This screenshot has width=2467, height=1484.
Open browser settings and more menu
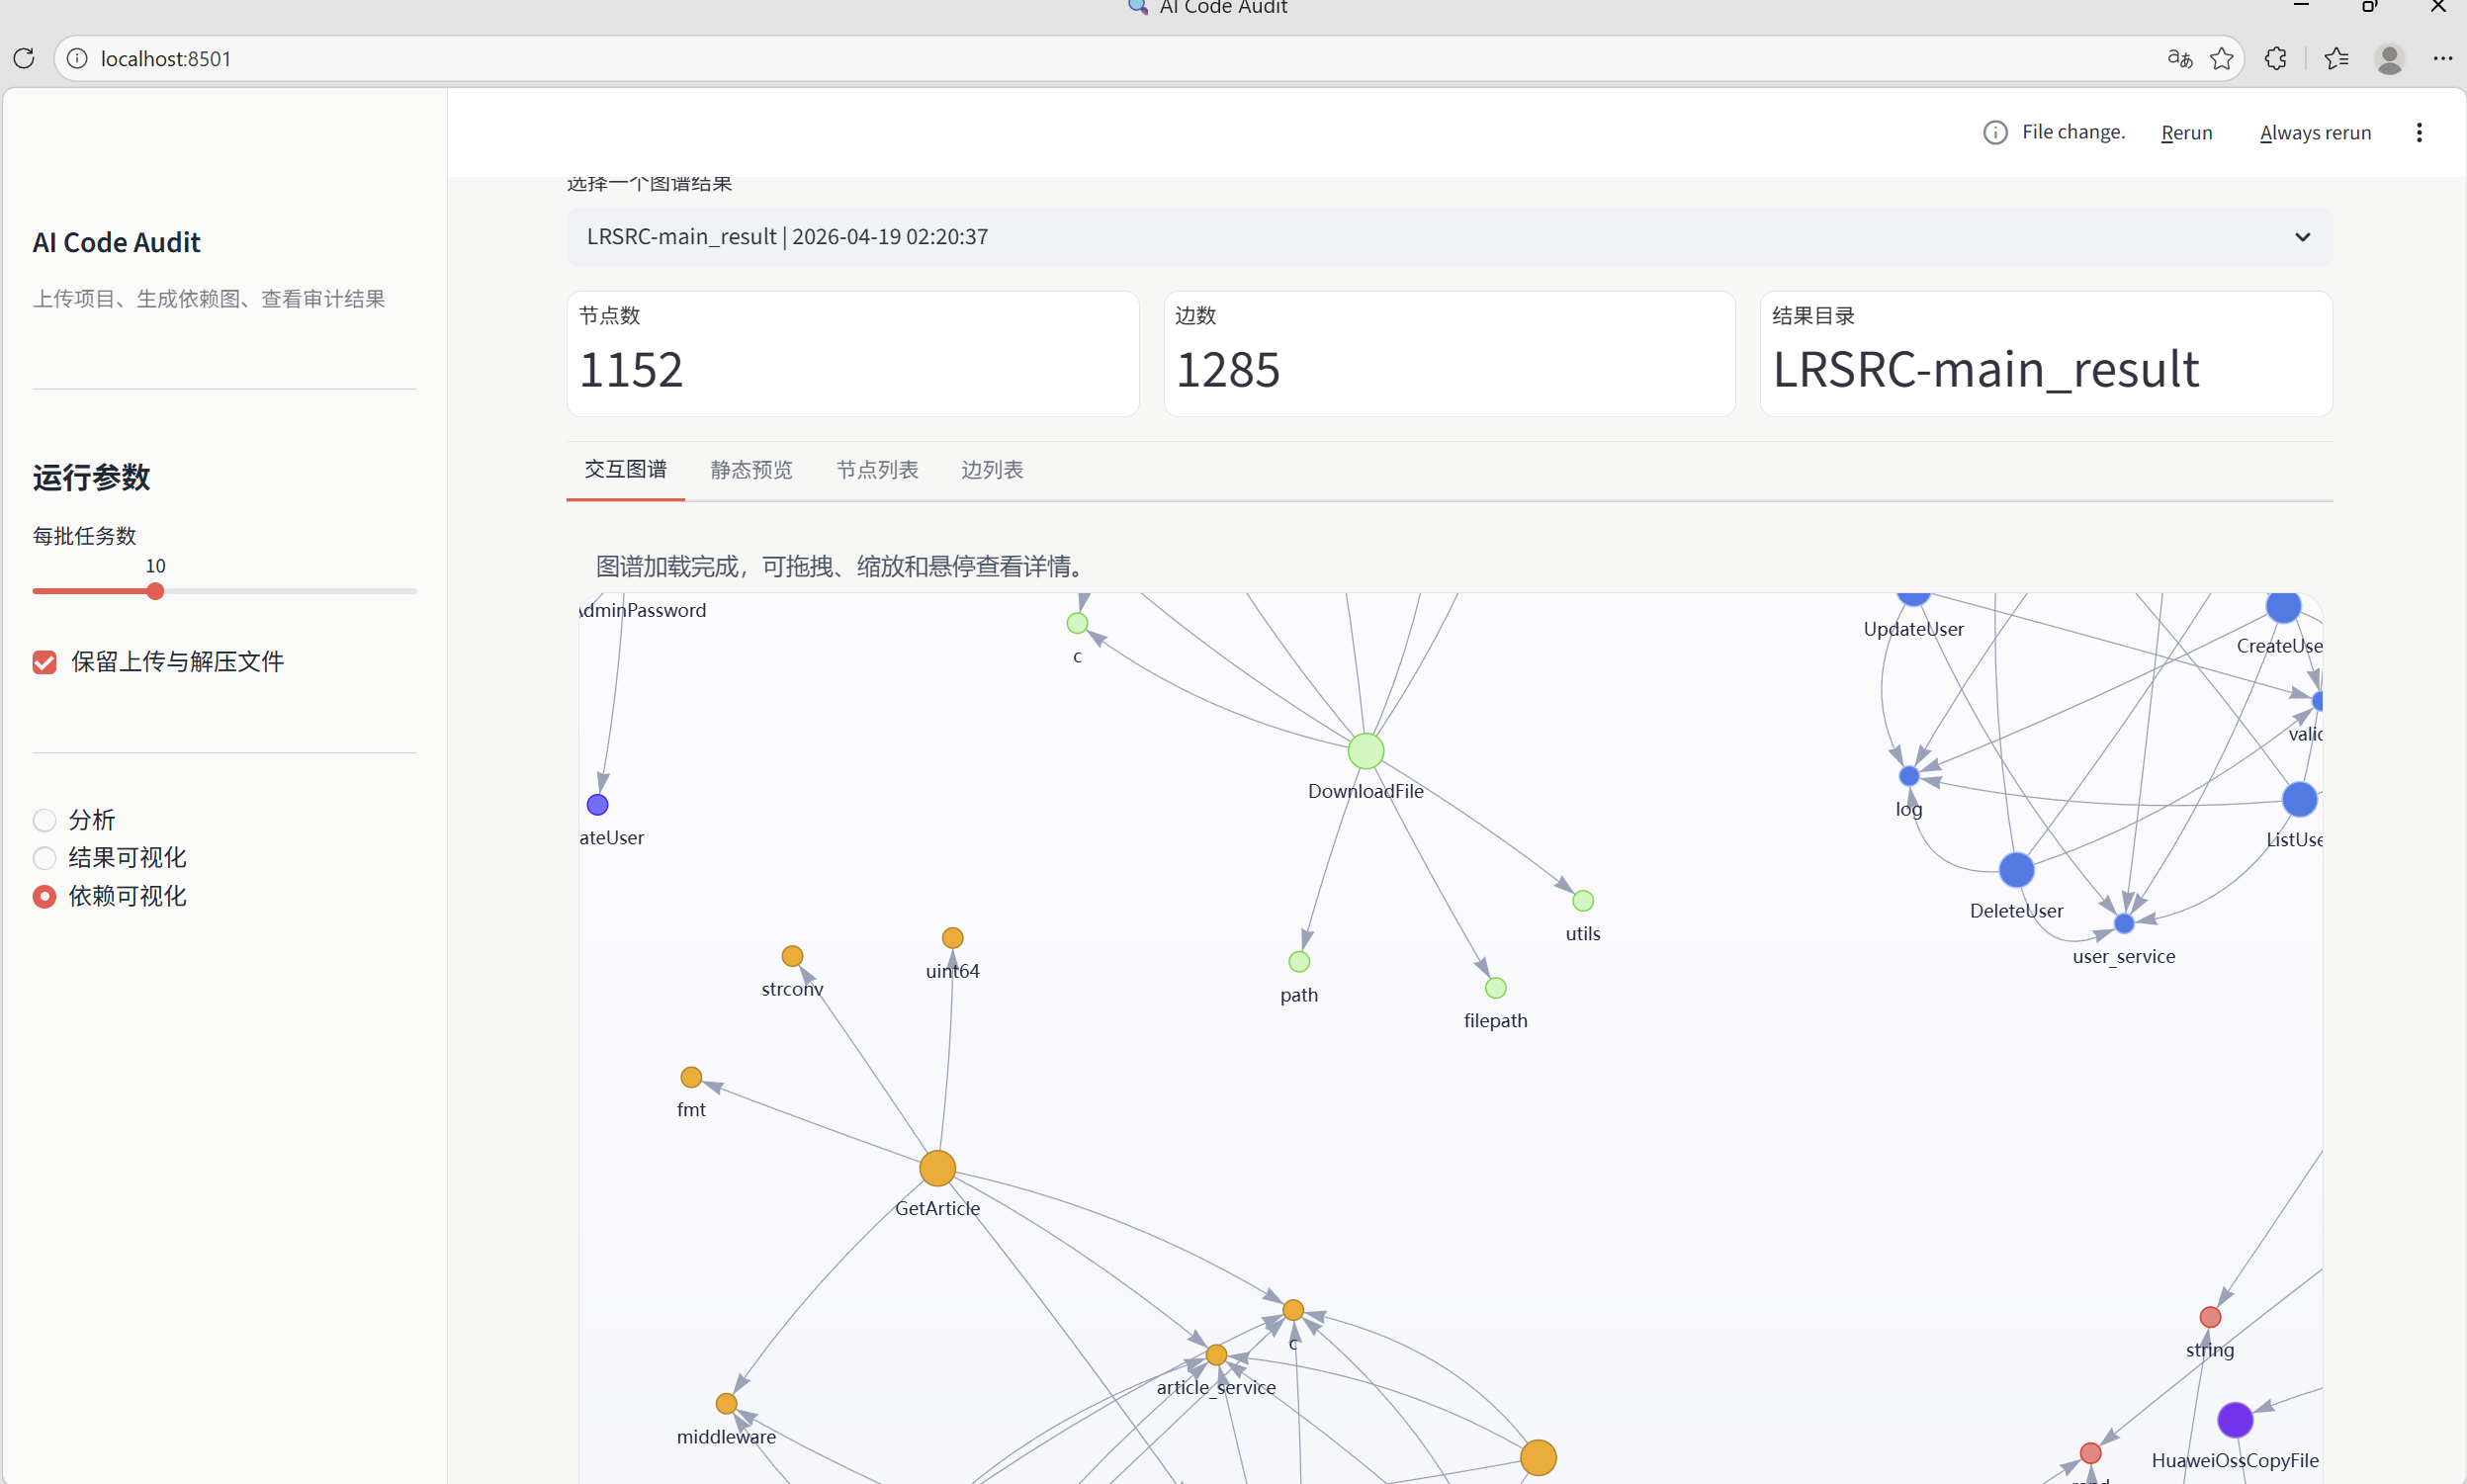click(x=2442, y=58)
